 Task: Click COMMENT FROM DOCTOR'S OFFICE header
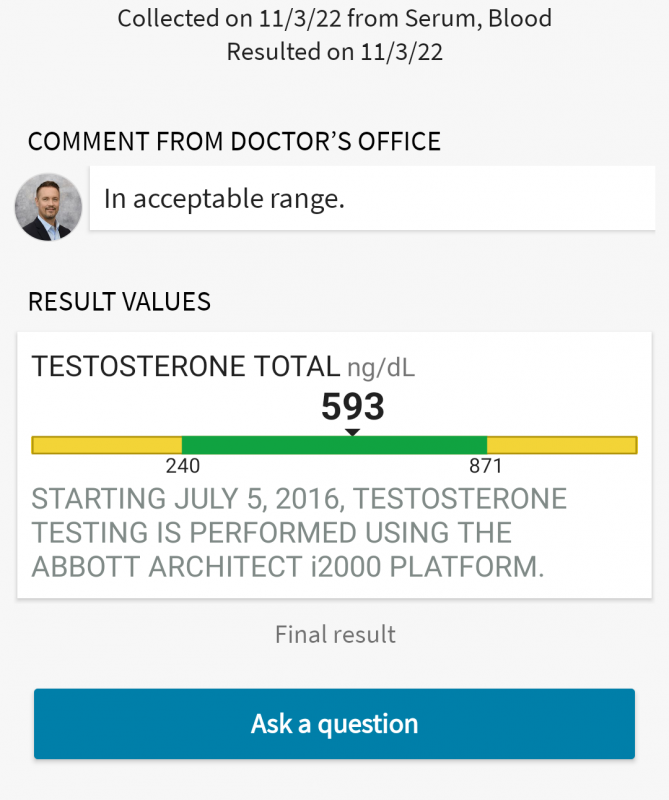(234, 141)
